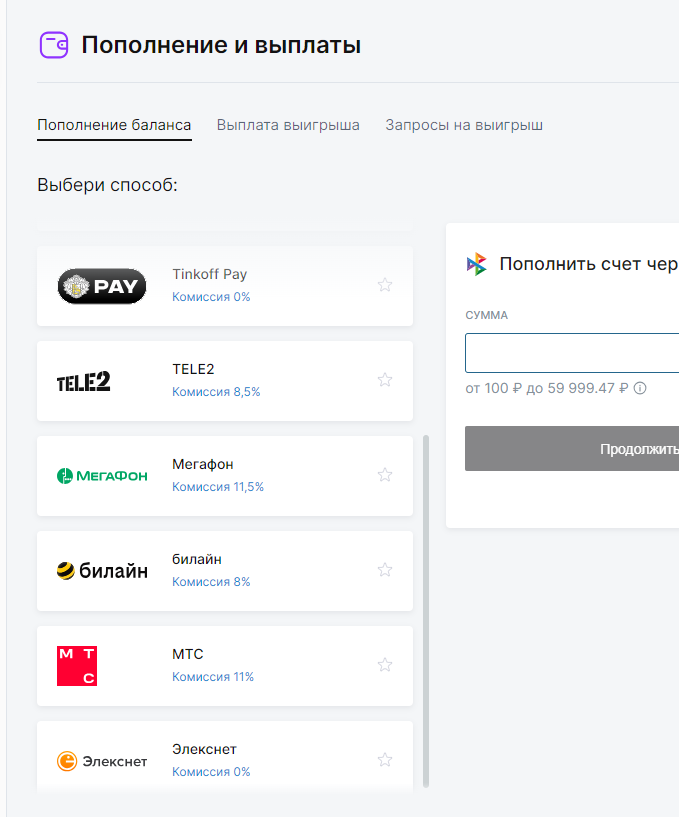The height and width of the screenshot is (817, 679).
Task: Click the Tinkoff PAY logo
Action: click(x=102, y=286)
